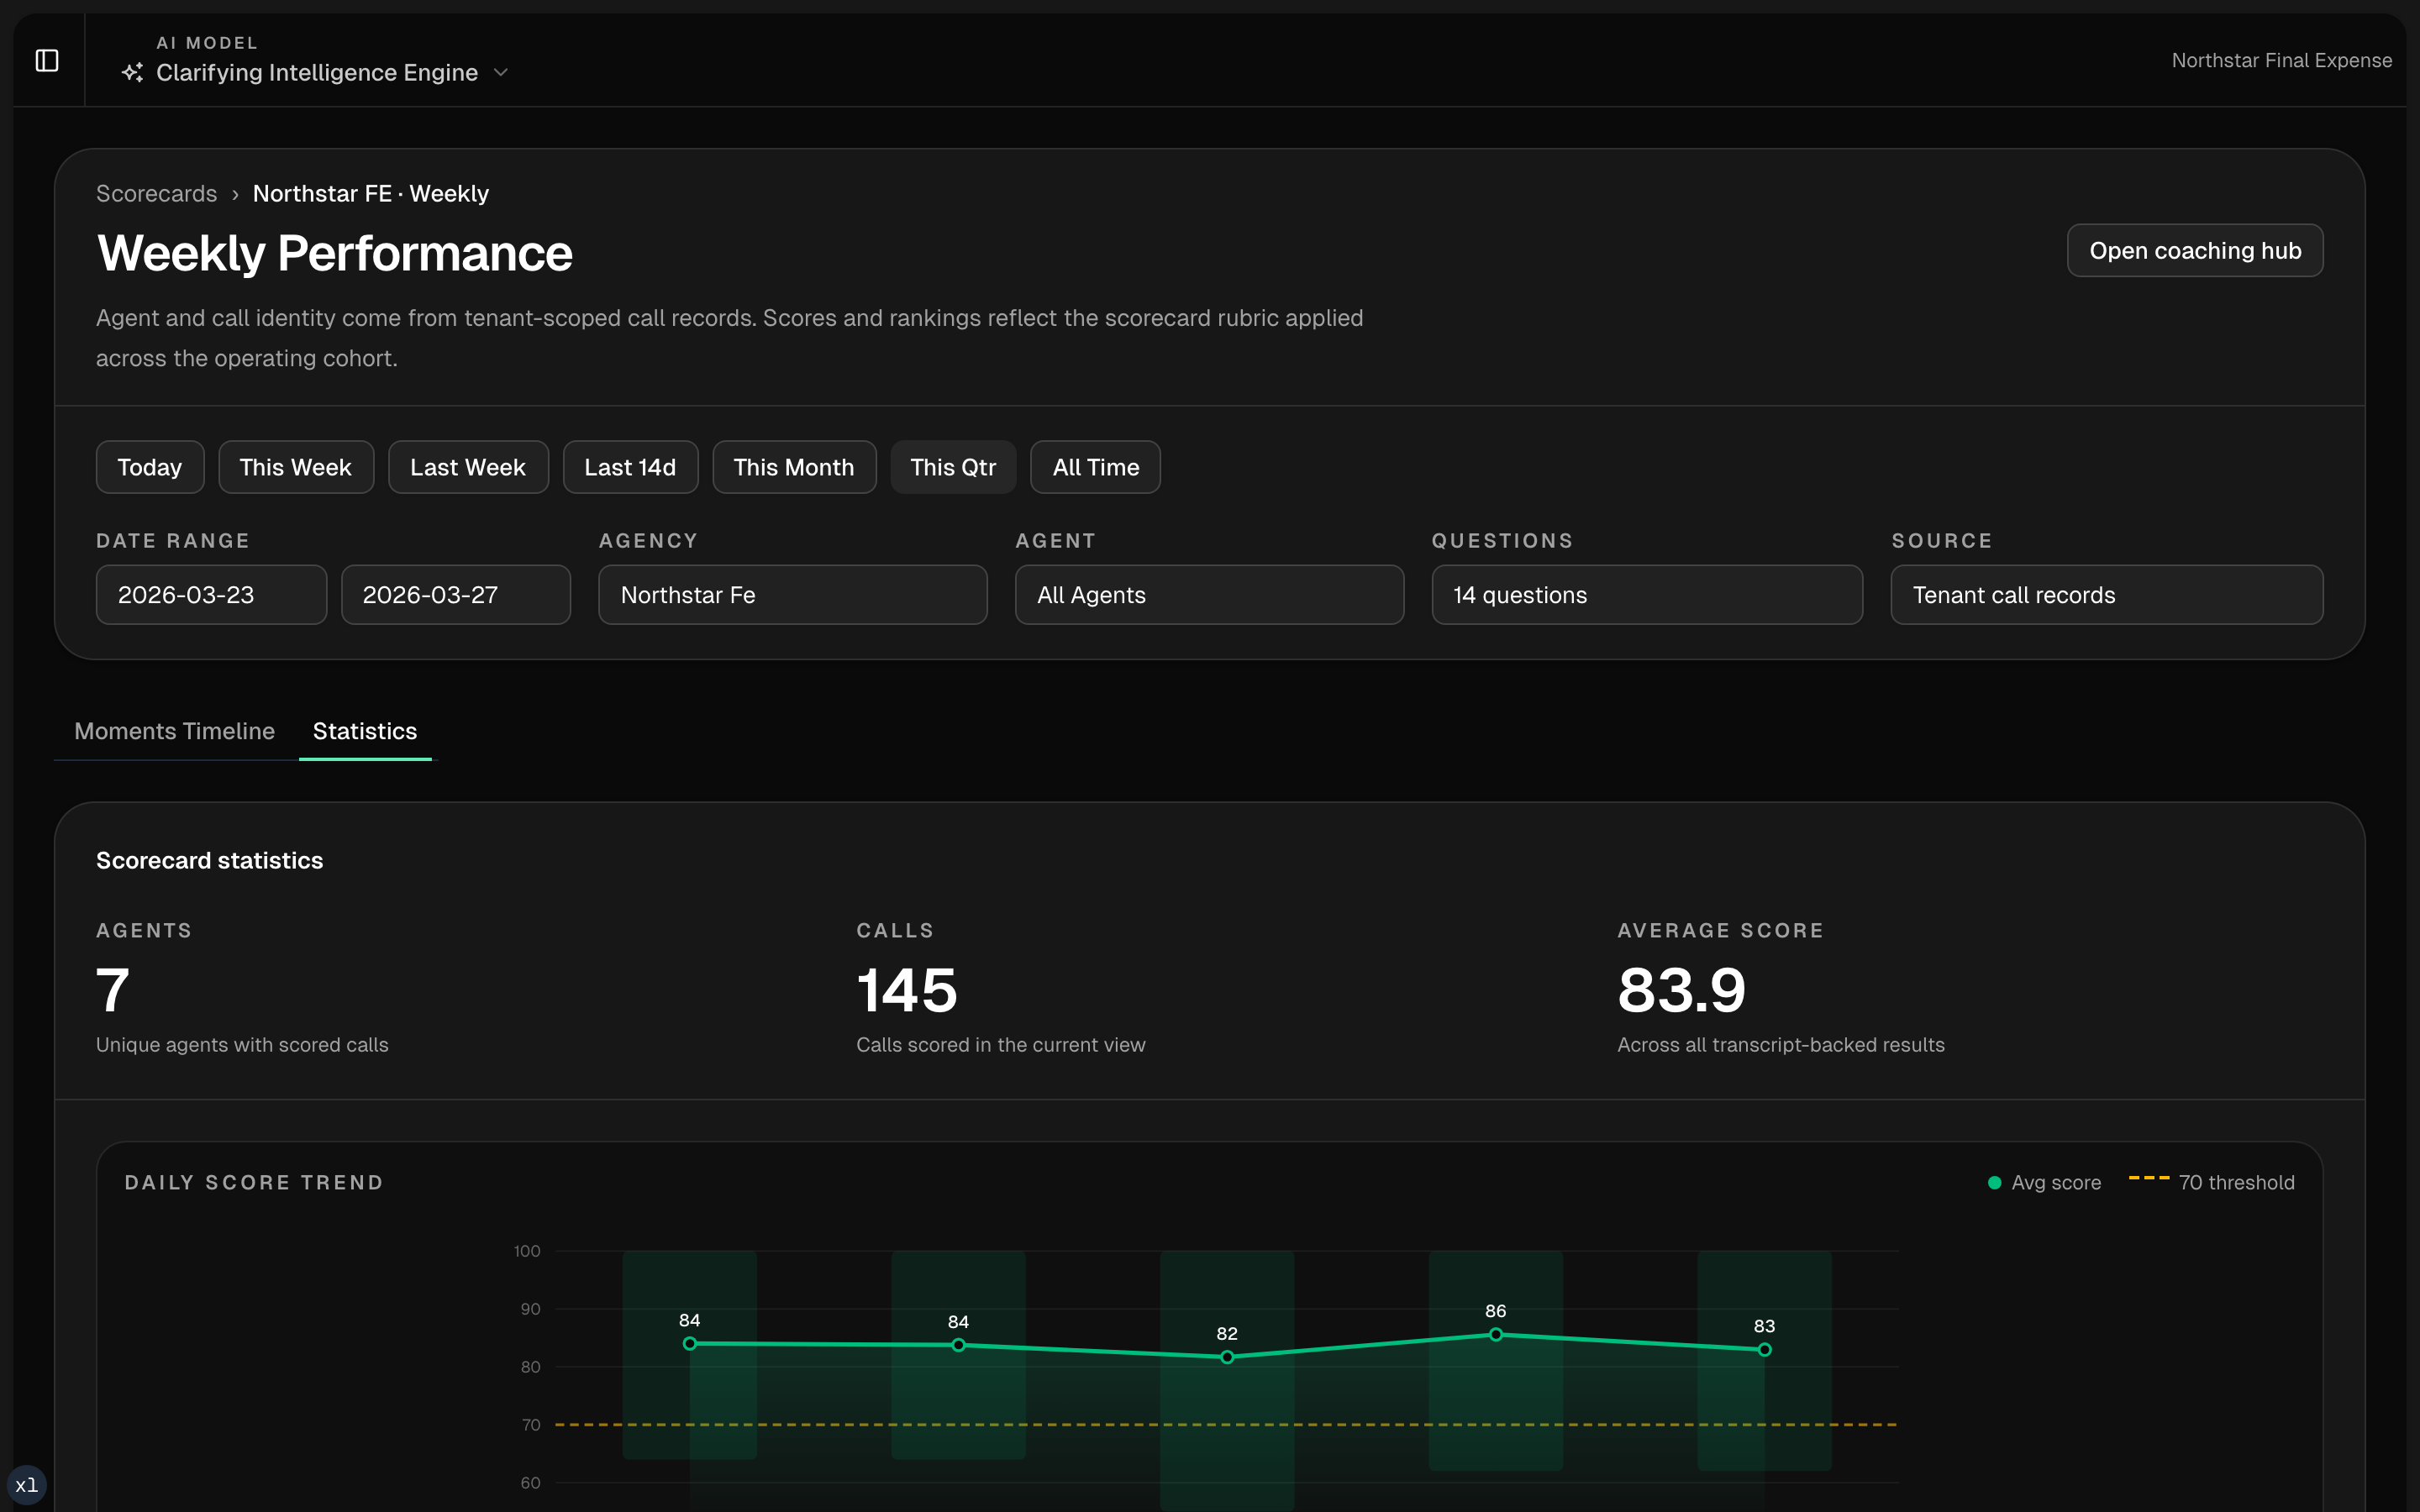This screenshot has height=1512, width=2420.
Task: Select the All Time preset
Action: (1095, 467)
